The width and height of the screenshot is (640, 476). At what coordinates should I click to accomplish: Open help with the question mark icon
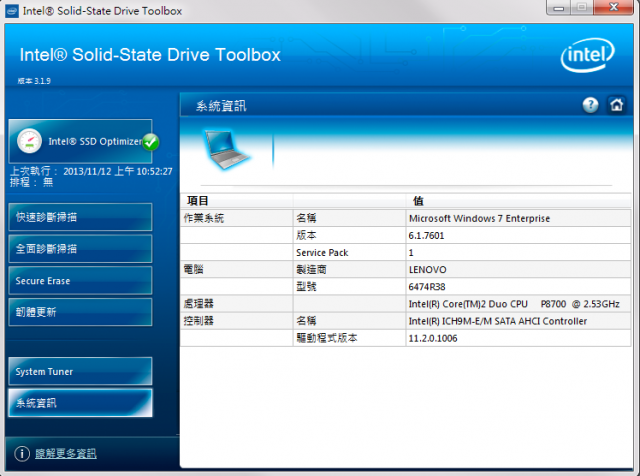[x=590, y=105]
